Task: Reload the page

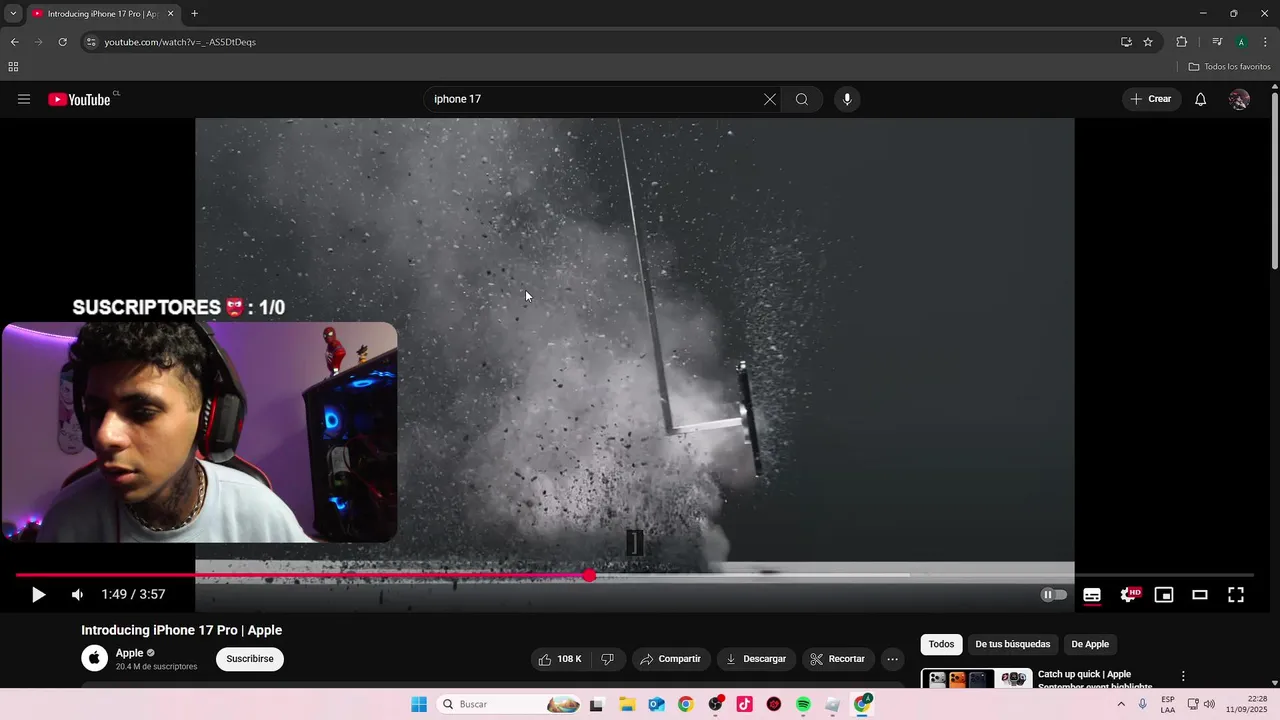Action: [62, 42]
